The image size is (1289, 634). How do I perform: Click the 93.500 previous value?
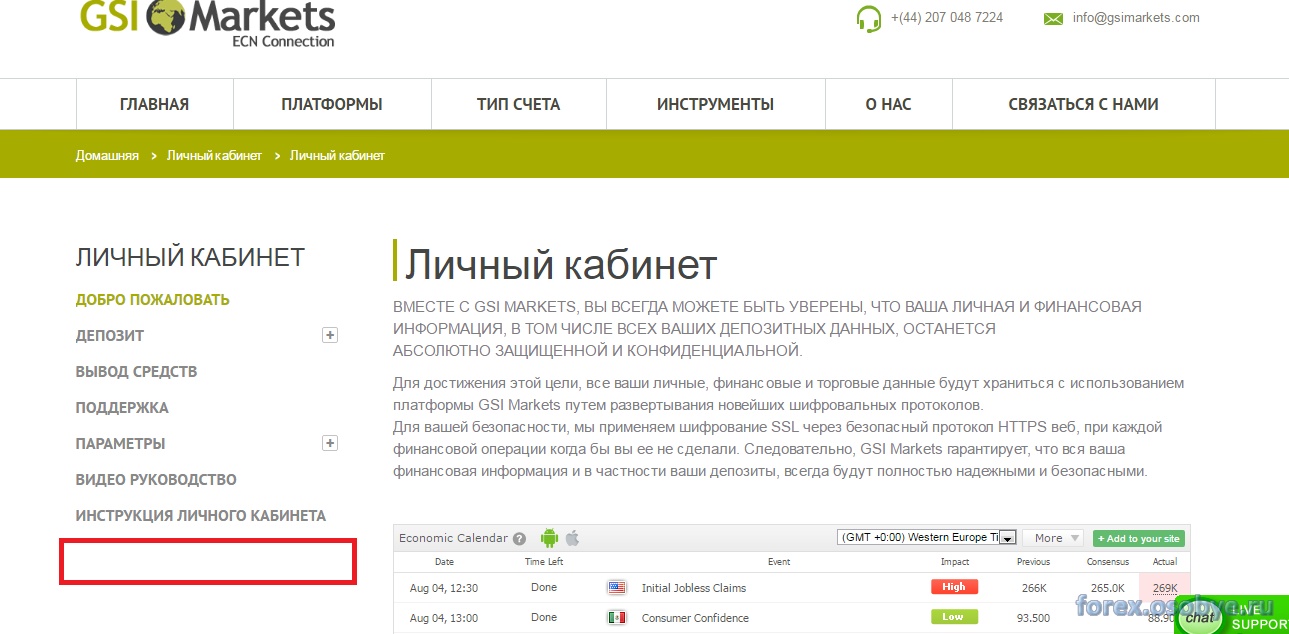1033,618
